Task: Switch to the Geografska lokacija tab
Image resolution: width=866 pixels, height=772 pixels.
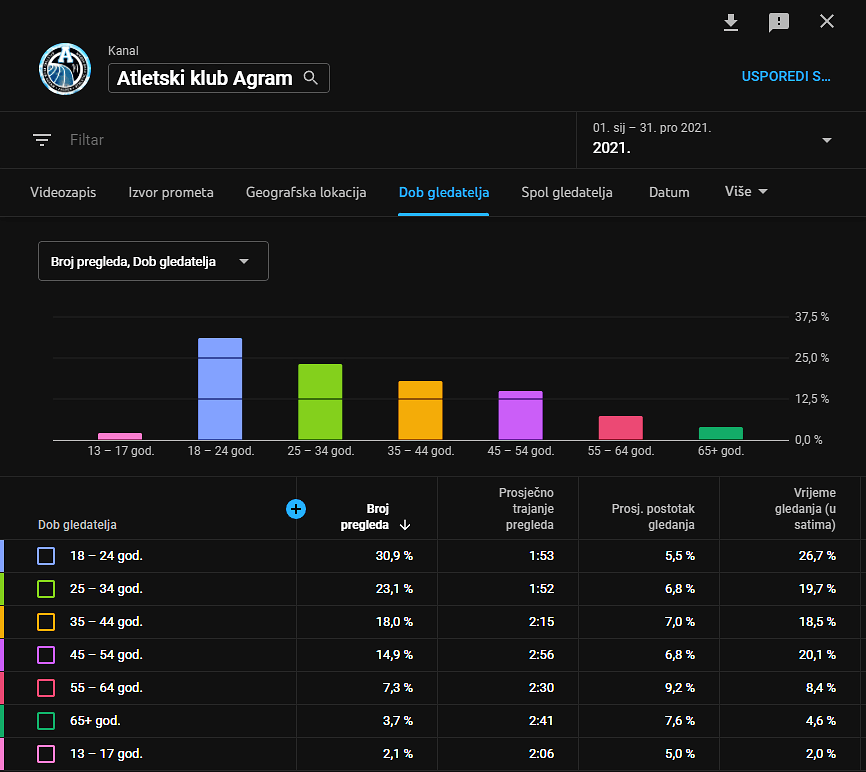Action: pyautogui.click(x=306, y=192)
